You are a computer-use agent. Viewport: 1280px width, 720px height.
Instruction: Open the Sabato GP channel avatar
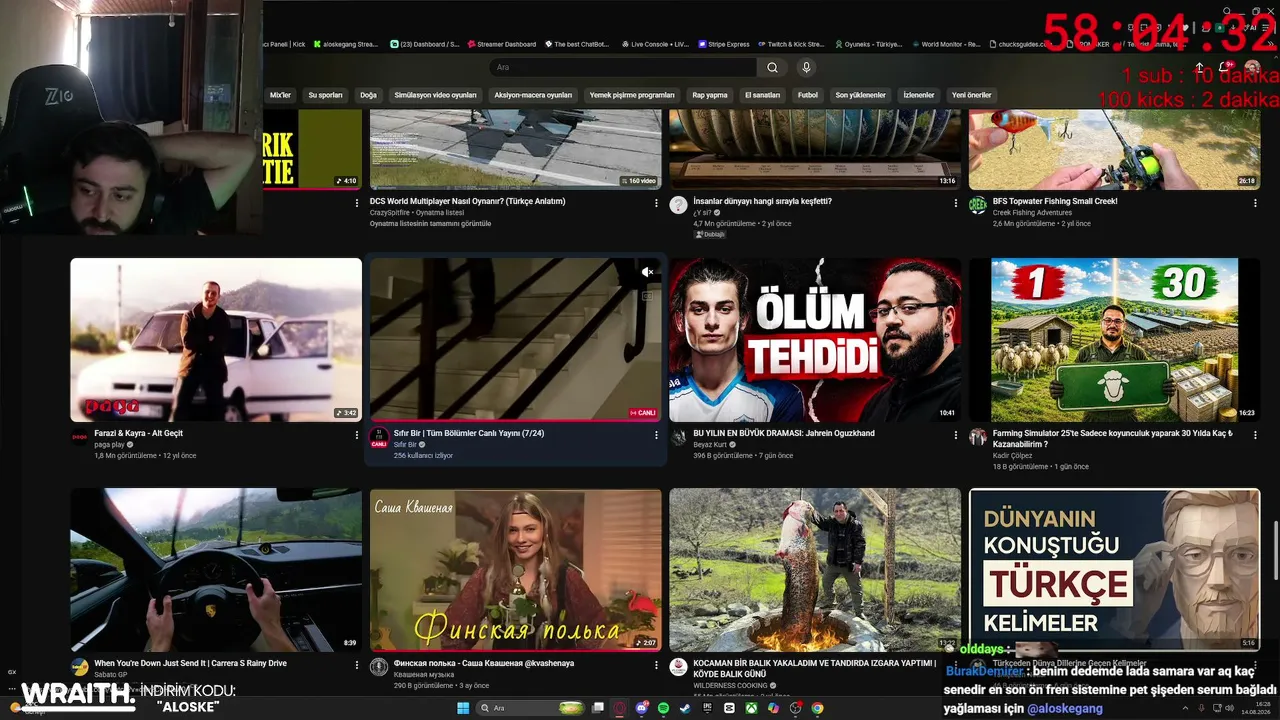79,667
